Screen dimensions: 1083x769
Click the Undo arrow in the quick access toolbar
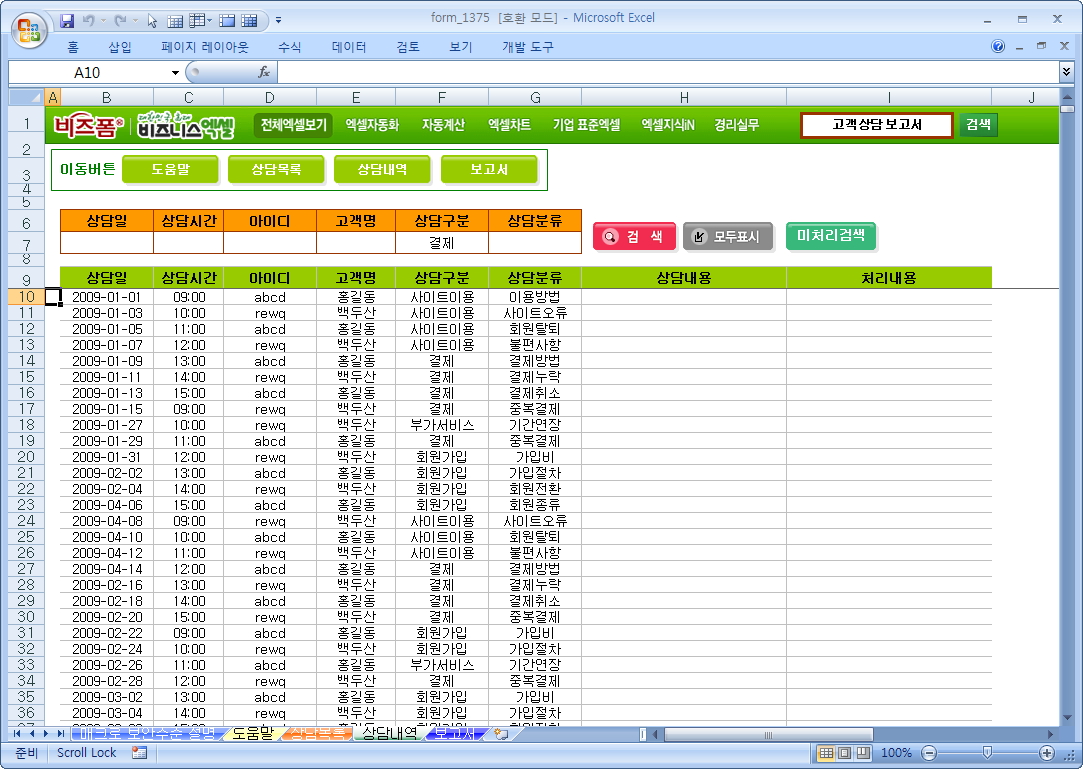coord(89,19)
